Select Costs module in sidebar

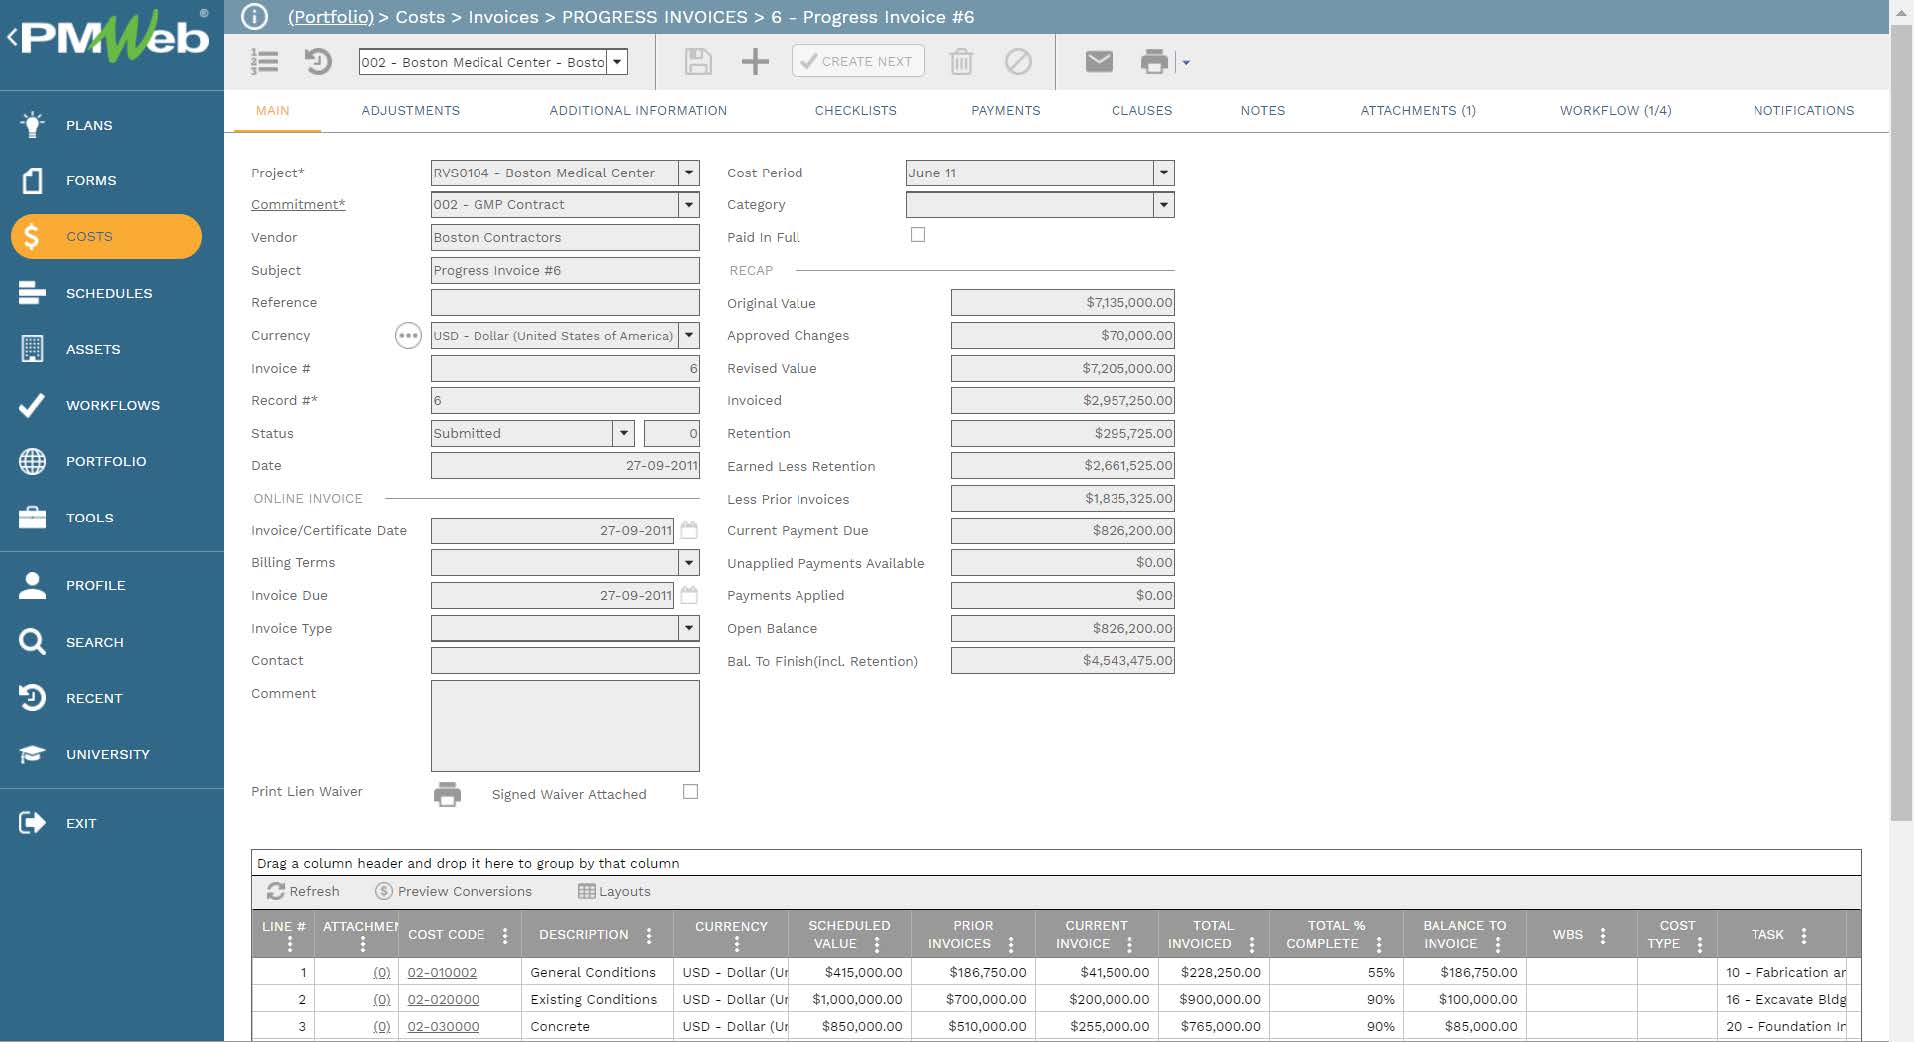click(106, 237)
